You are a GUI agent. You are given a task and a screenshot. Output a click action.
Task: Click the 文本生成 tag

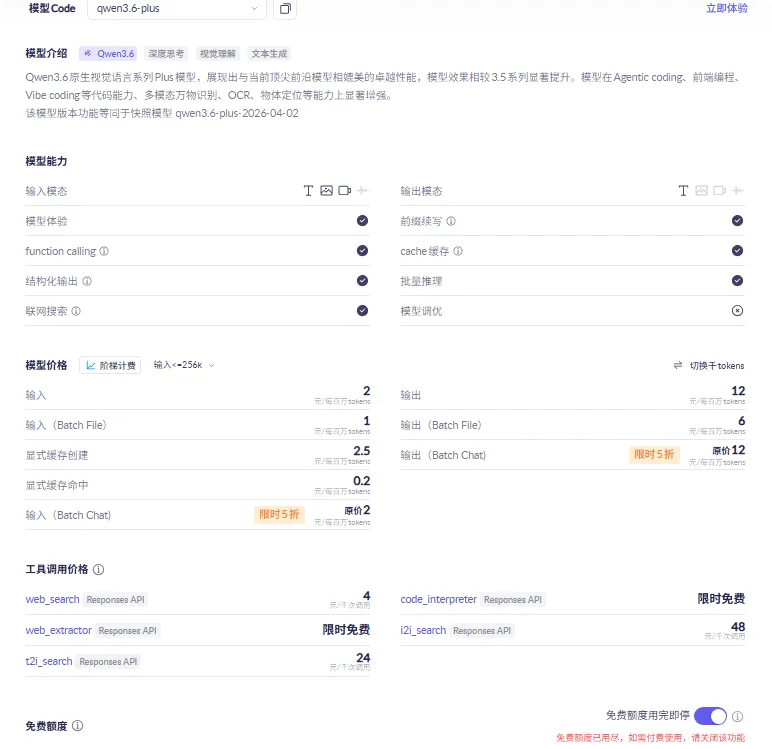(x=269, y=54)
